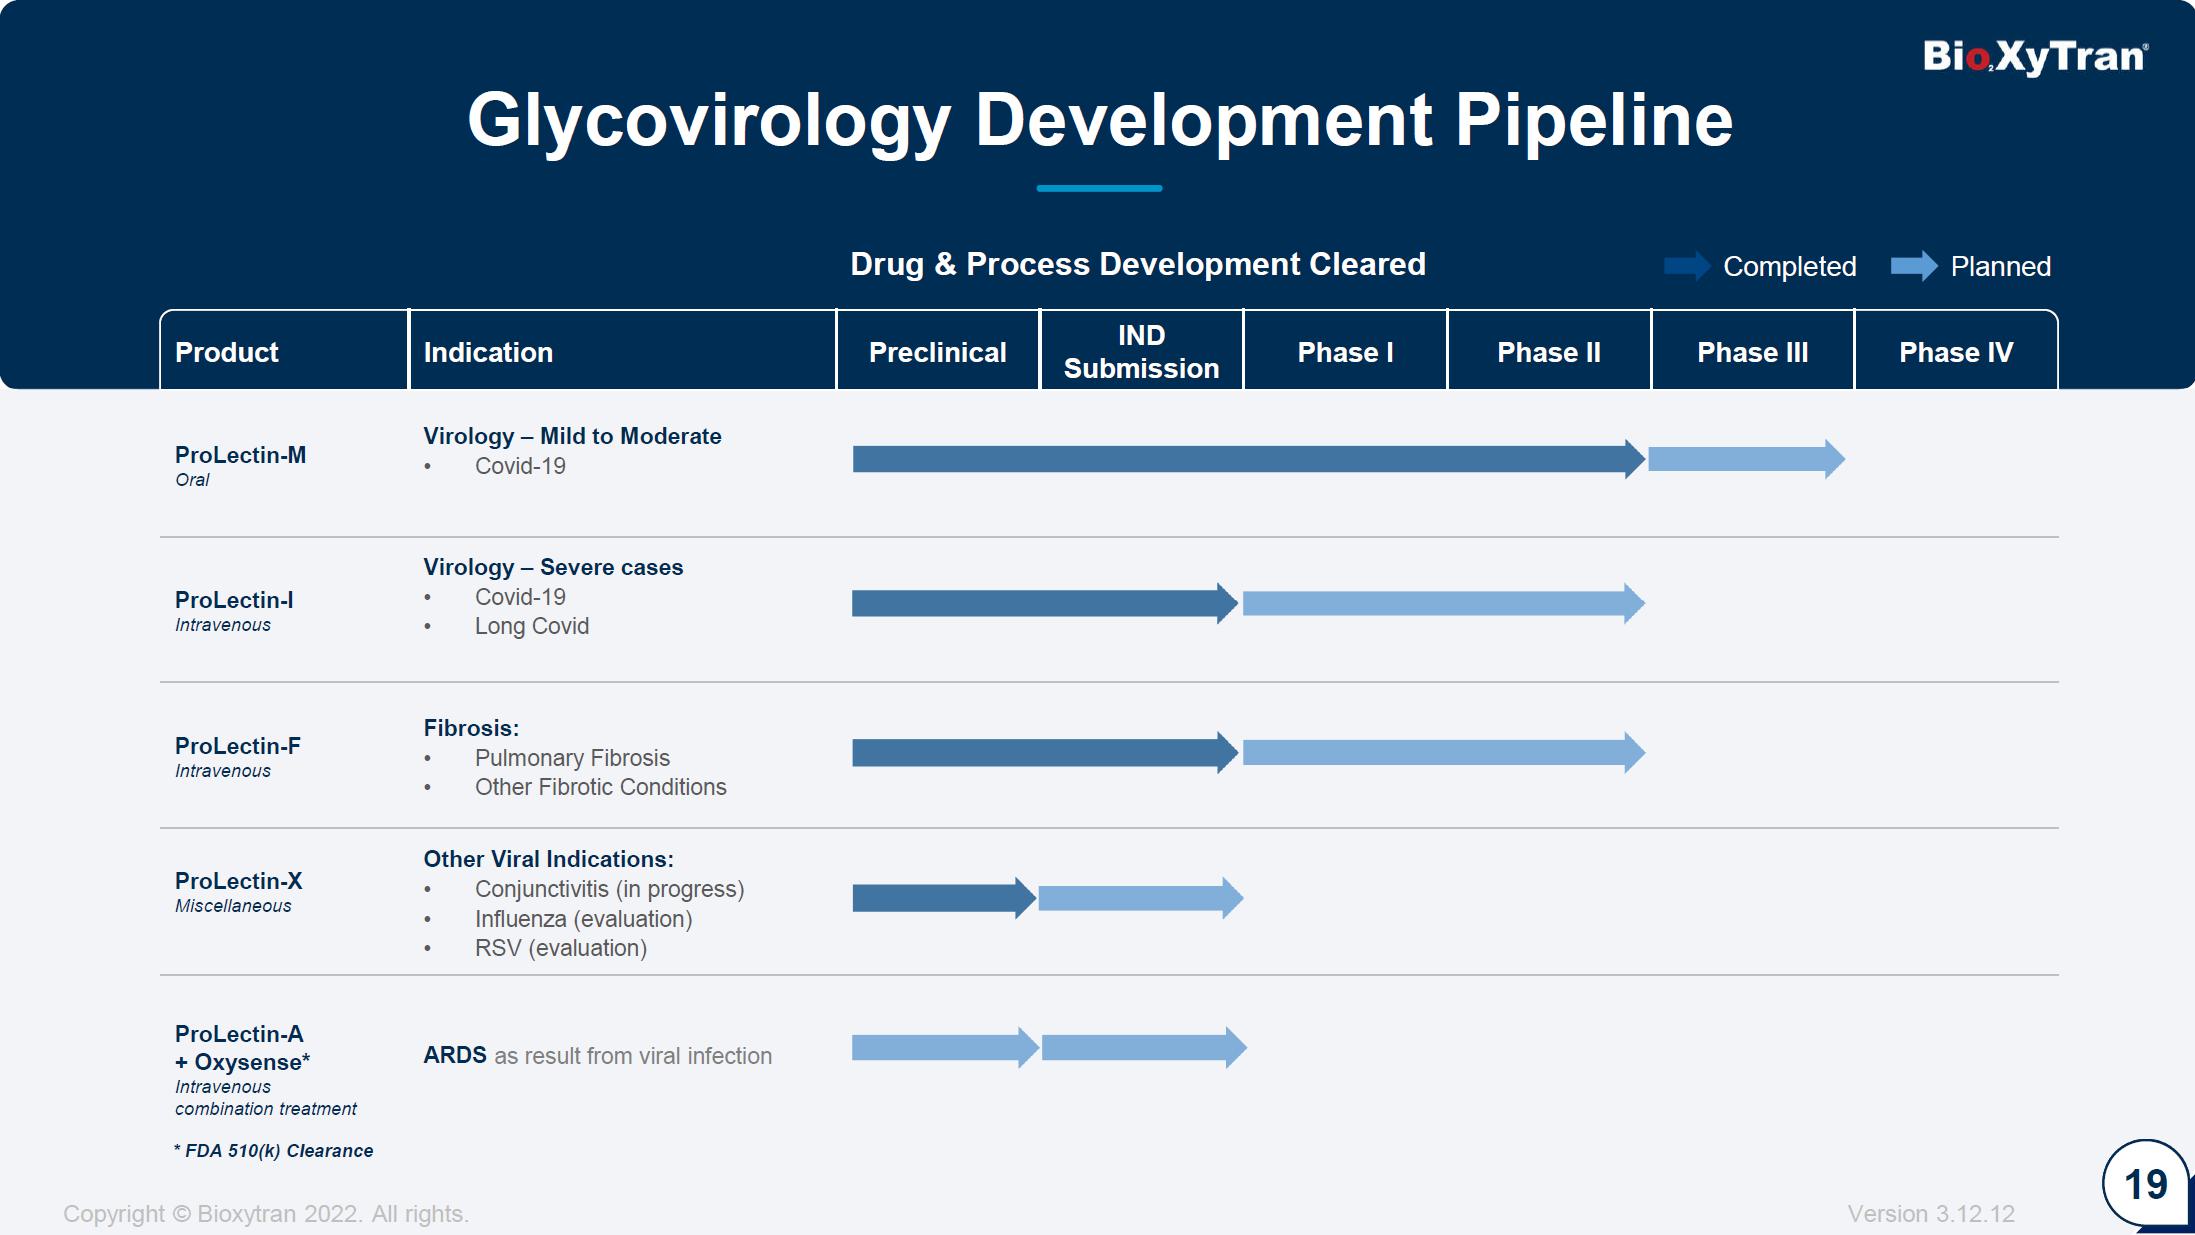Select the Phase II column header
Viewport: 2195px width, 1235px height.
tap(1549, 351)
